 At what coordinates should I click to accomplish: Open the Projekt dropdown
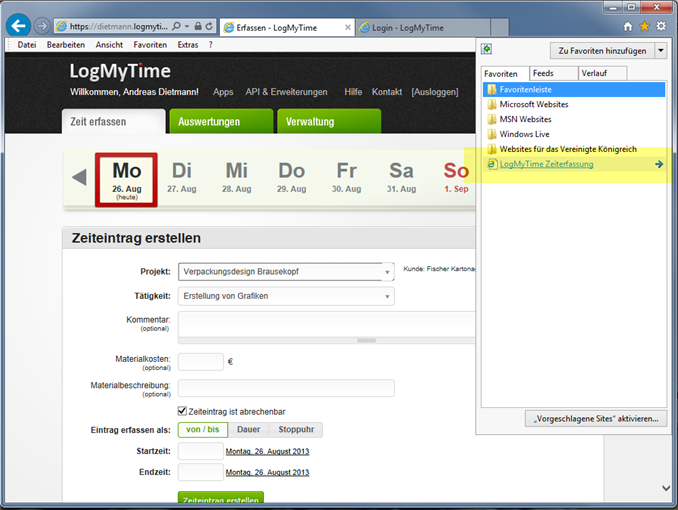pos(286,272)
